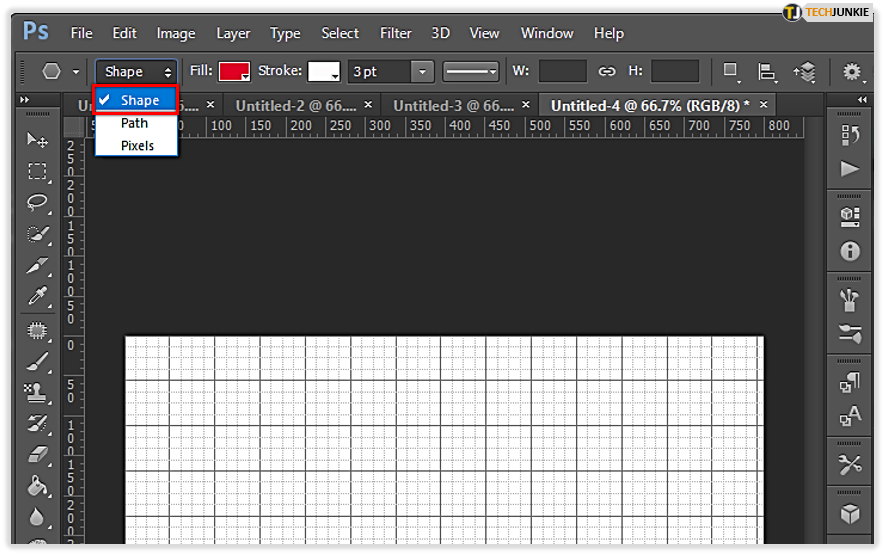Collapse the right panel dock double arrows
This screenshot has width=885, height=555.
click(x=862, y=100)
